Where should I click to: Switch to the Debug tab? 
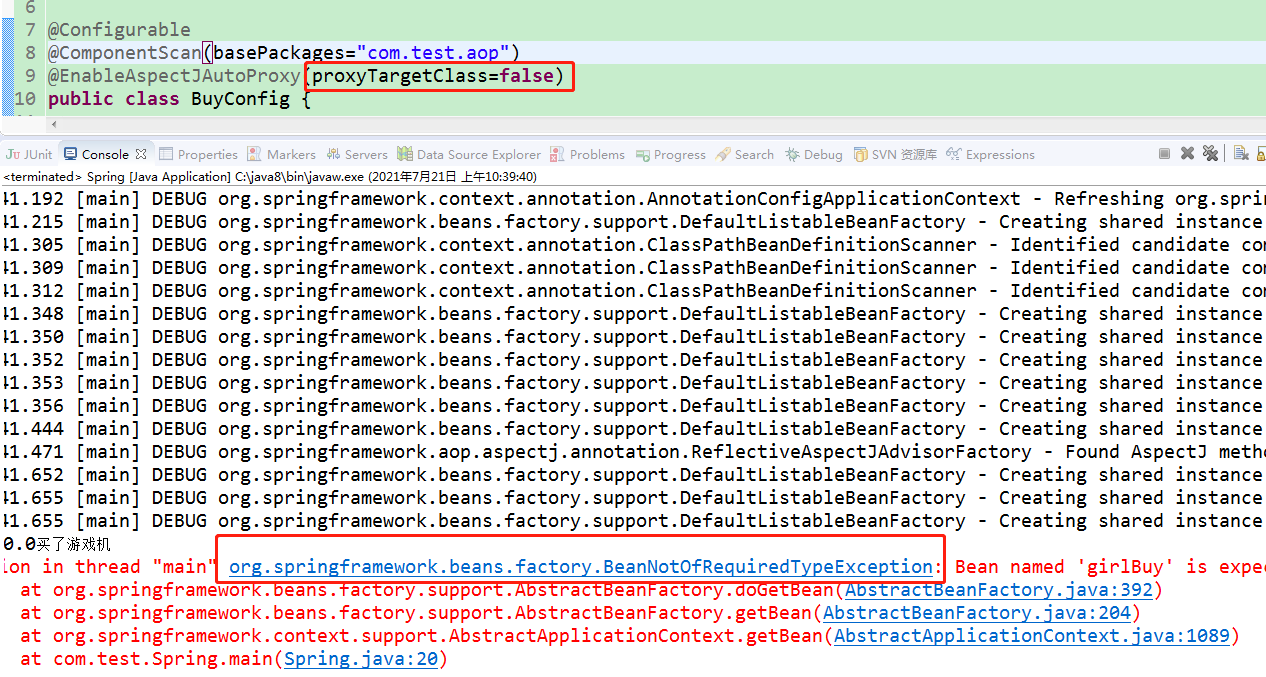click(x=814, y=154)
